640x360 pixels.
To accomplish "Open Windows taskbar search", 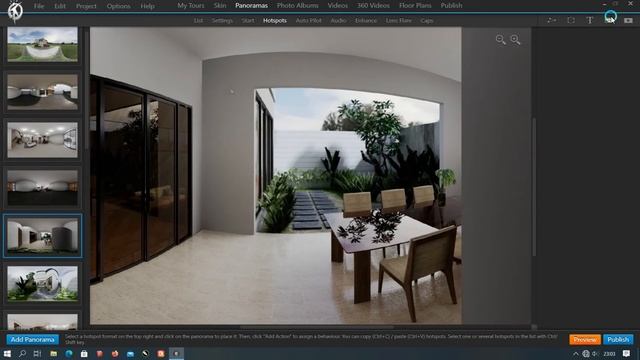I will (x=22, y=353).
